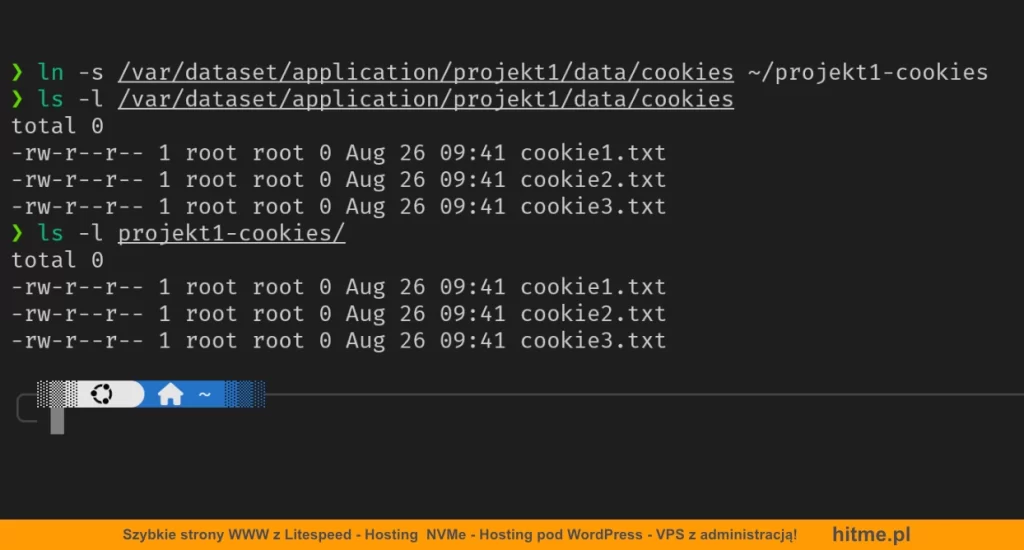Click cookie2.txt in the first listing
This screenshot has height=550, width=1024.
coord(592,180)
